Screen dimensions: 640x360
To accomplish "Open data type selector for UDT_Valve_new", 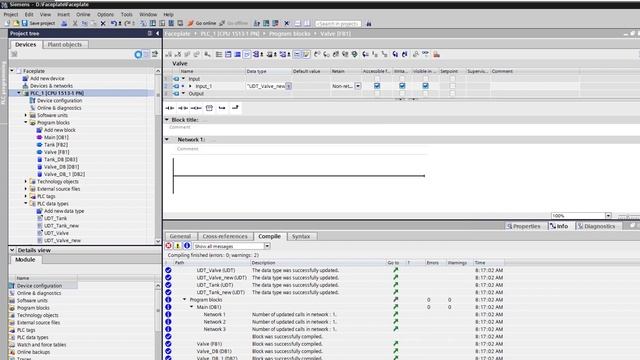I will 289,86.
